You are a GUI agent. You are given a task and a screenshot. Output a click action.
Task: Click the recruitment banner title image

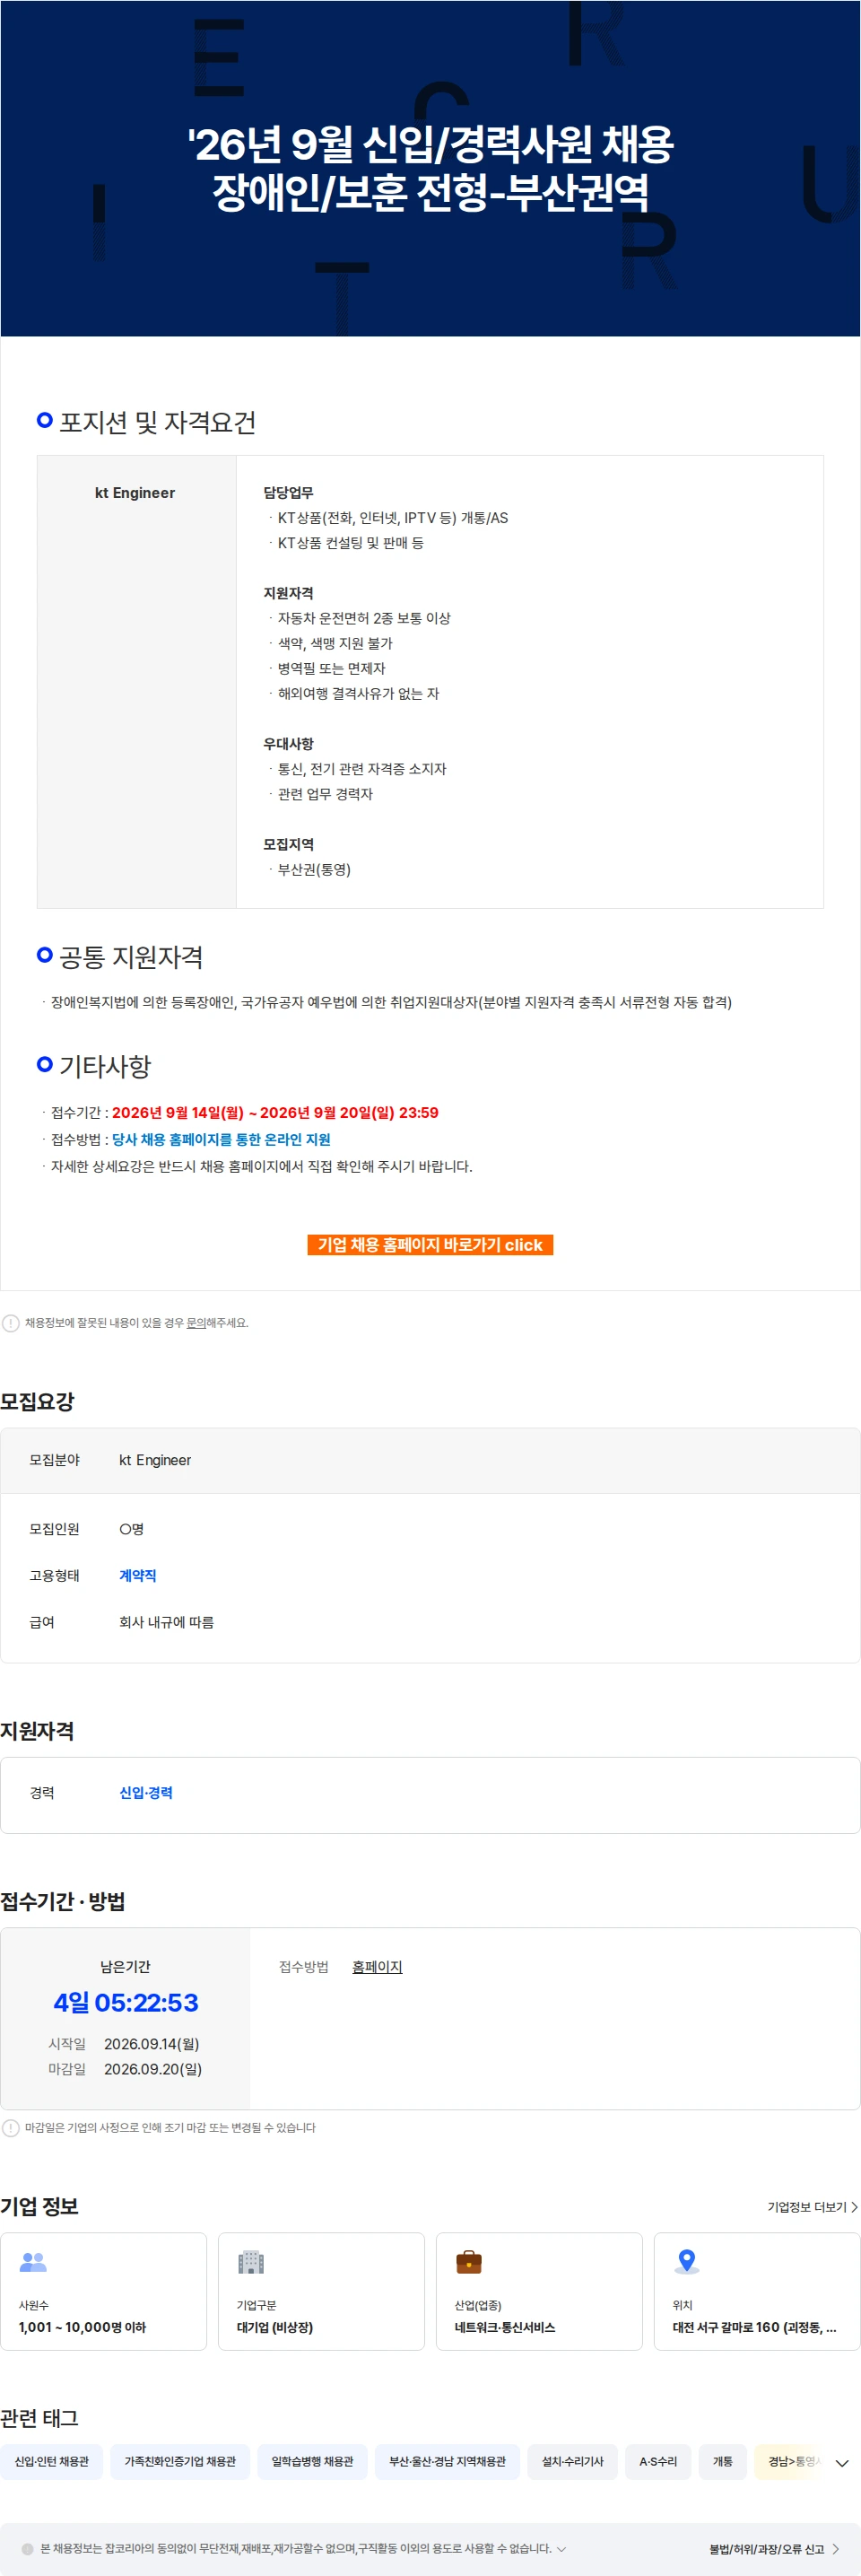[x=430, y=168]
